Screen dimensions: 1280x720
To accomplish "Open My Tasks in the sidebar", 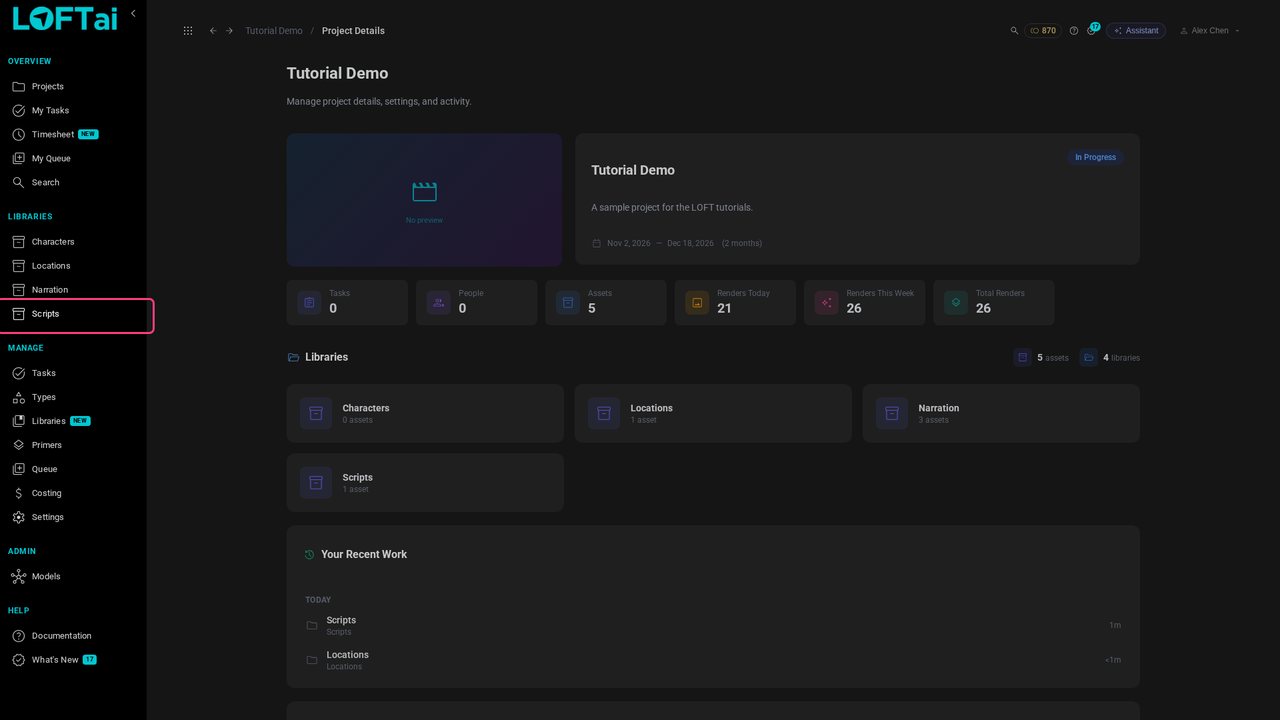I will point(73,110).
